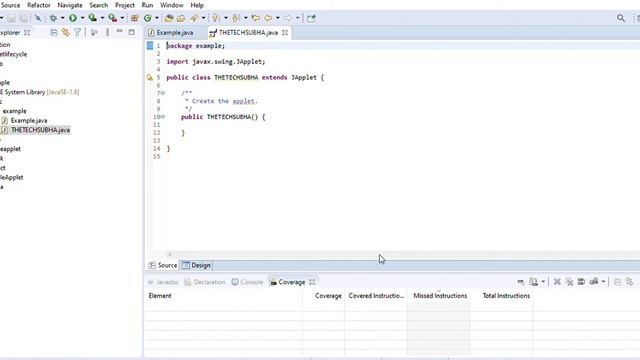Open the Search menu
Viewport: 640px width, 360px height.
[x=99, y=5]
